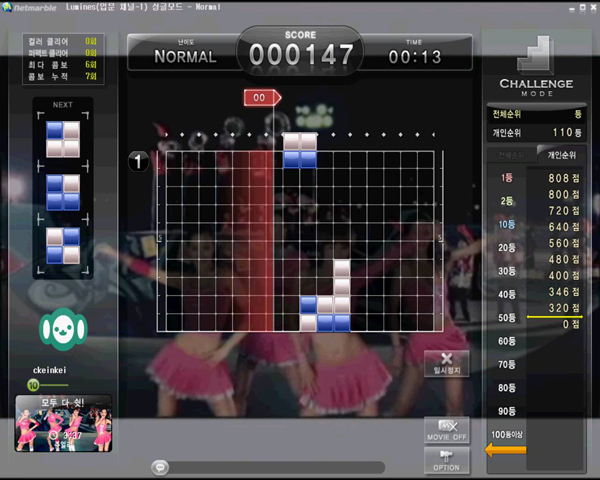Open the music video thumbnail

pyautogui.click(x=63, y=422)
